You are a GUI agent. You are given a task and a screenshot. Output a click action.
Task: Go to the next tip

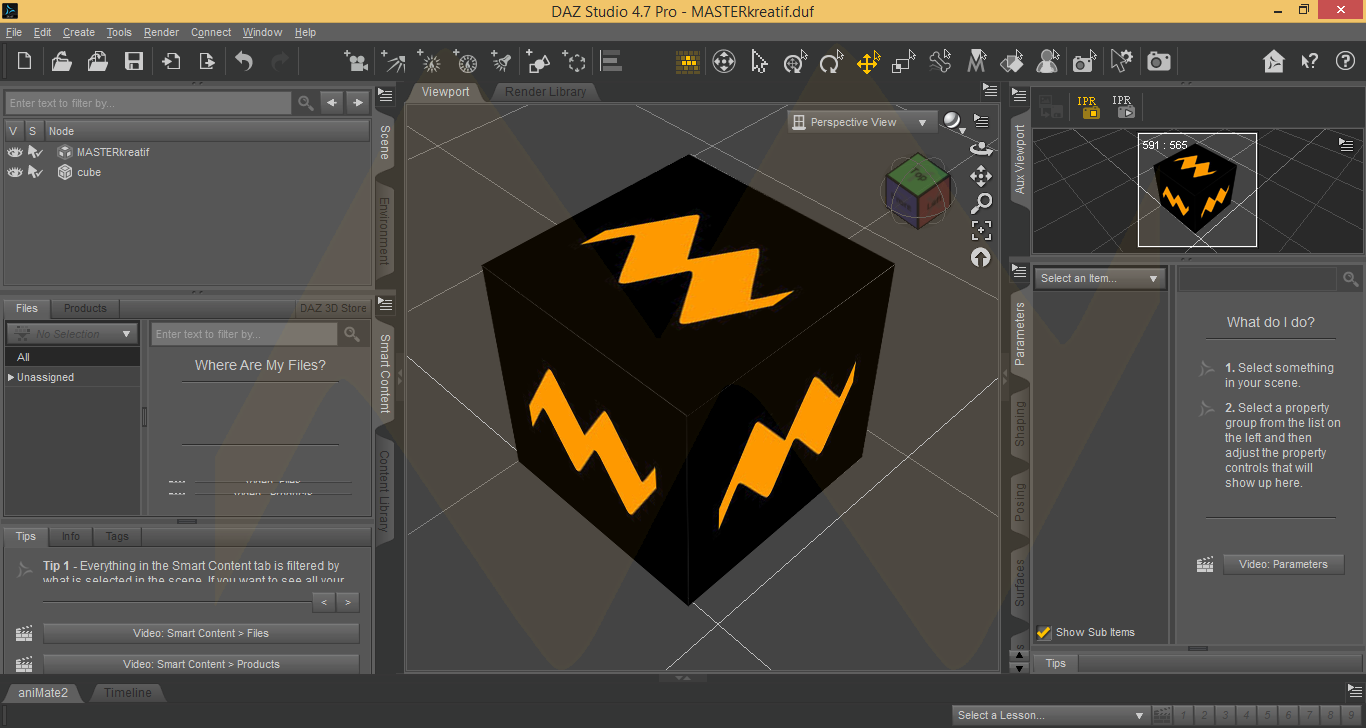(347, 602)
